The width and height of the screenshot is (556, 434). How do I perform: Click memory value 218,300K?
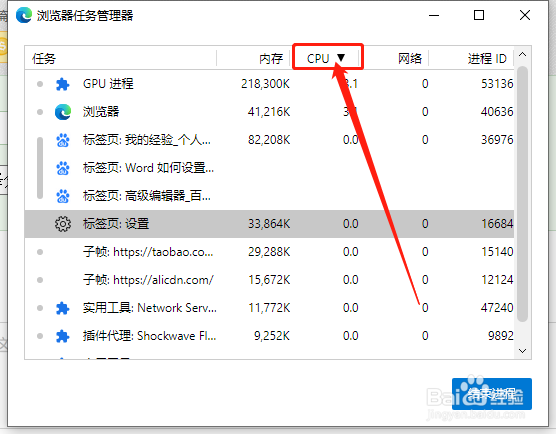click(x=265, y=84)
